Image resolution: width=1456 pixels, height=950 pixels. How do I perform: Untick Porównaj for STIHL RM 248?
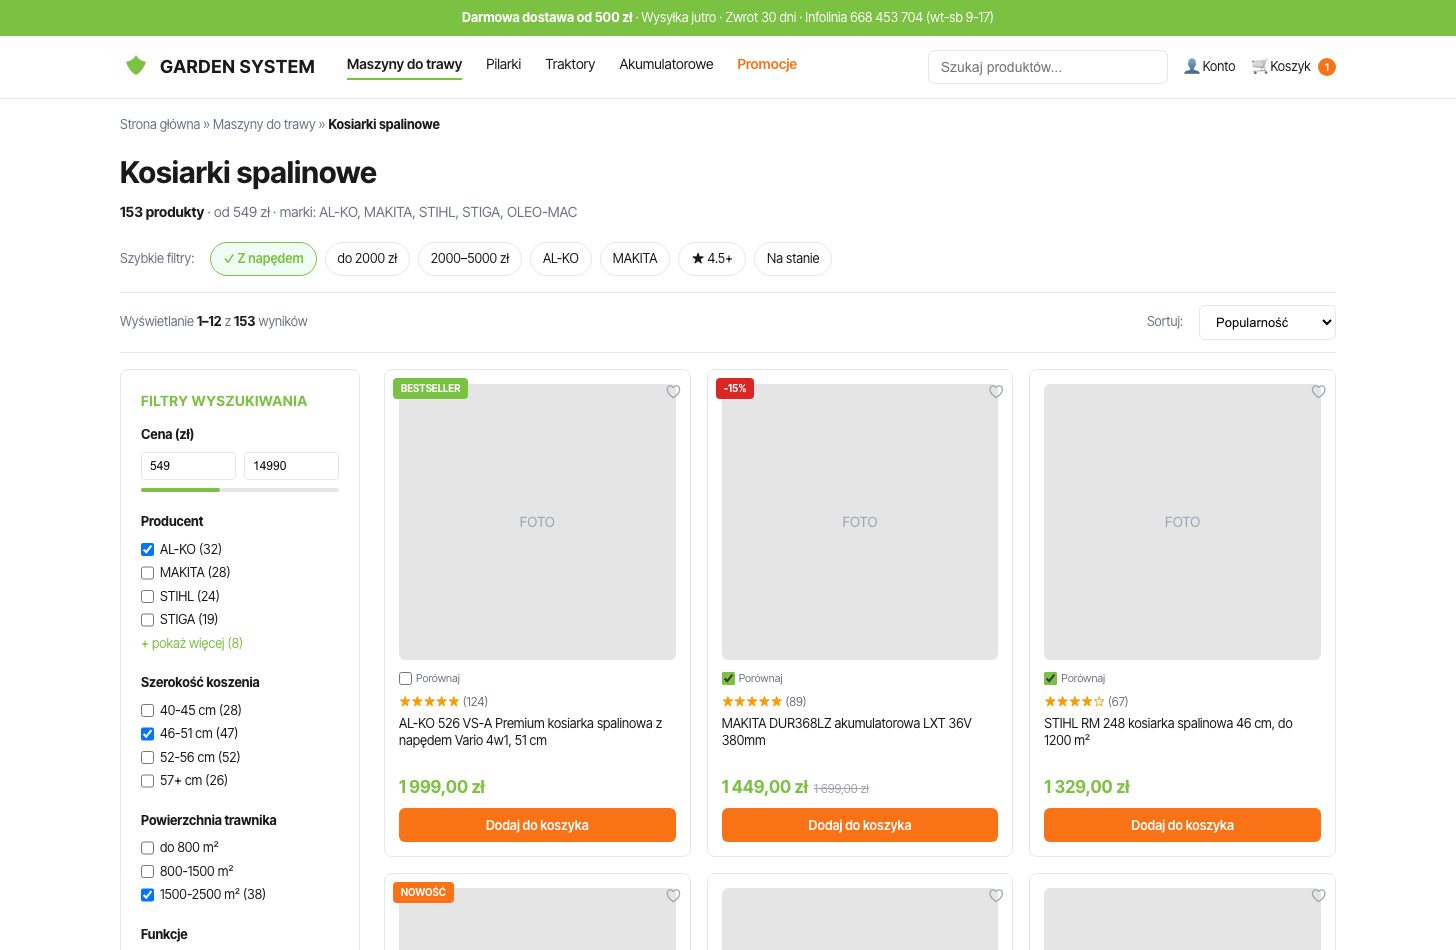1051,678
